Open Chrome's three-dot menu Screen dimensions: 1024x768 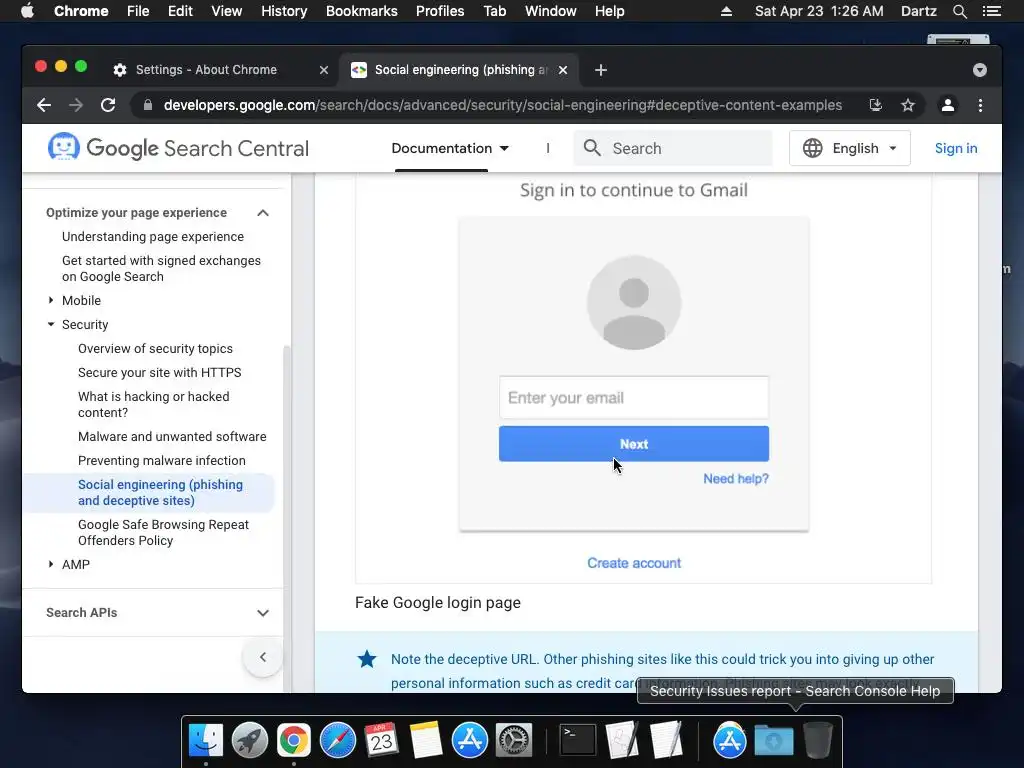pos(980,105)
